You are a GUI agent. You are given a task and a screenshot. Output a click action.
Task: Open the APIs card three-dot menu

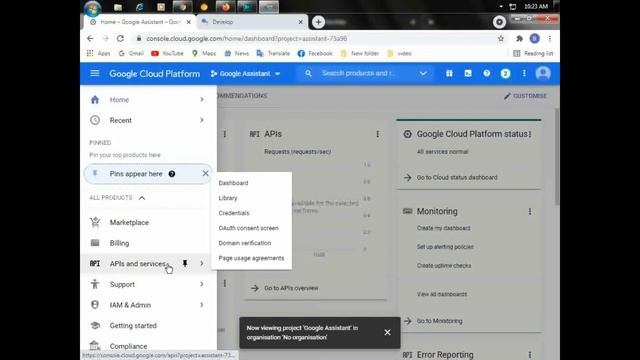click(378, 134)
